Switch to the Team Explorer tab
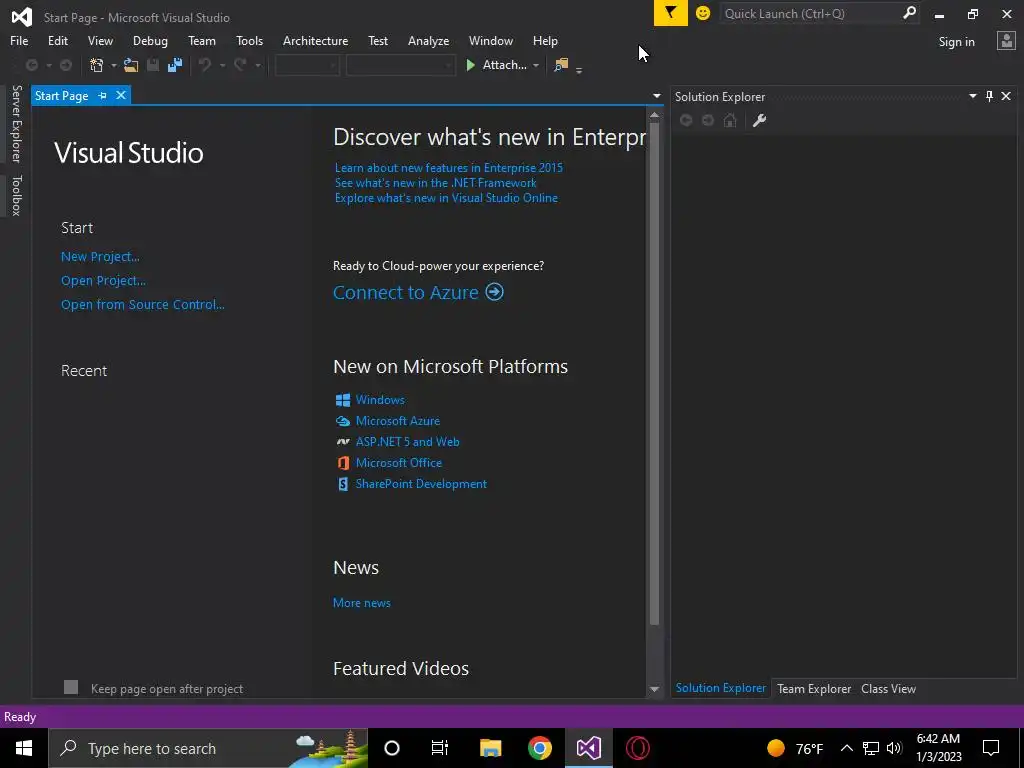1024x768 pixels. [814, 688]
